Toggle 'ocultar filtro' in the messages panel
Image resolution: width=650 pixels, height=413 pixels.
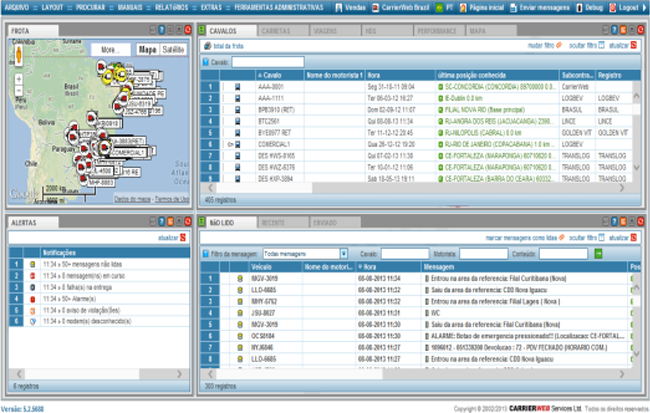click(x=587, y=237)
